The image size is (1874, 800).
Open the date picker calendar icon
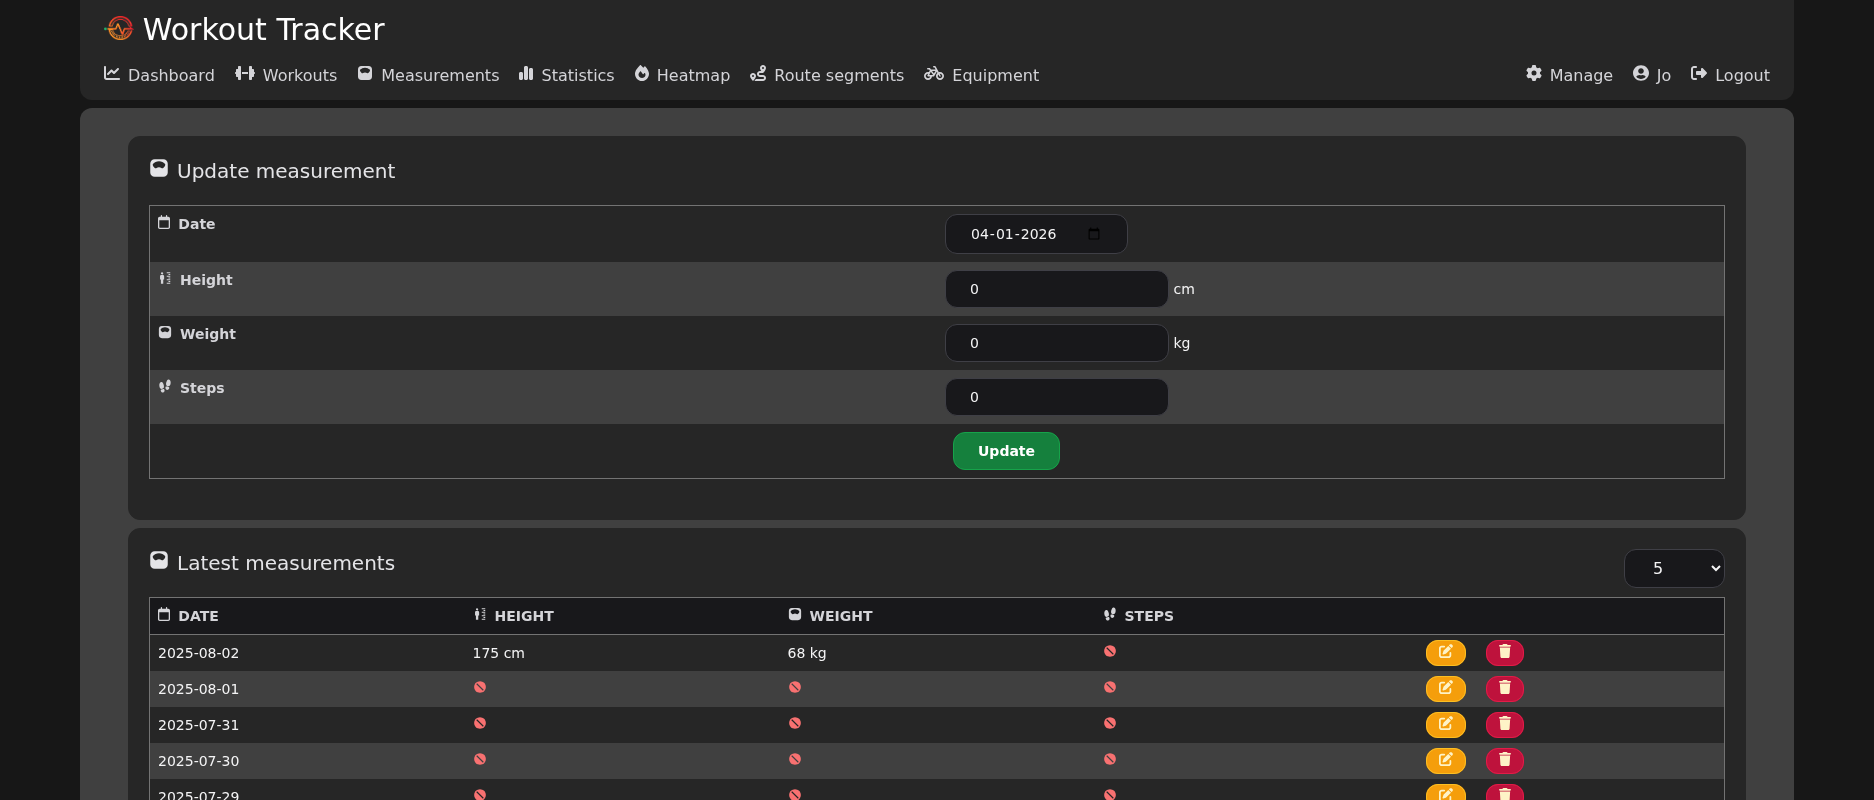tap(1094, 234)
